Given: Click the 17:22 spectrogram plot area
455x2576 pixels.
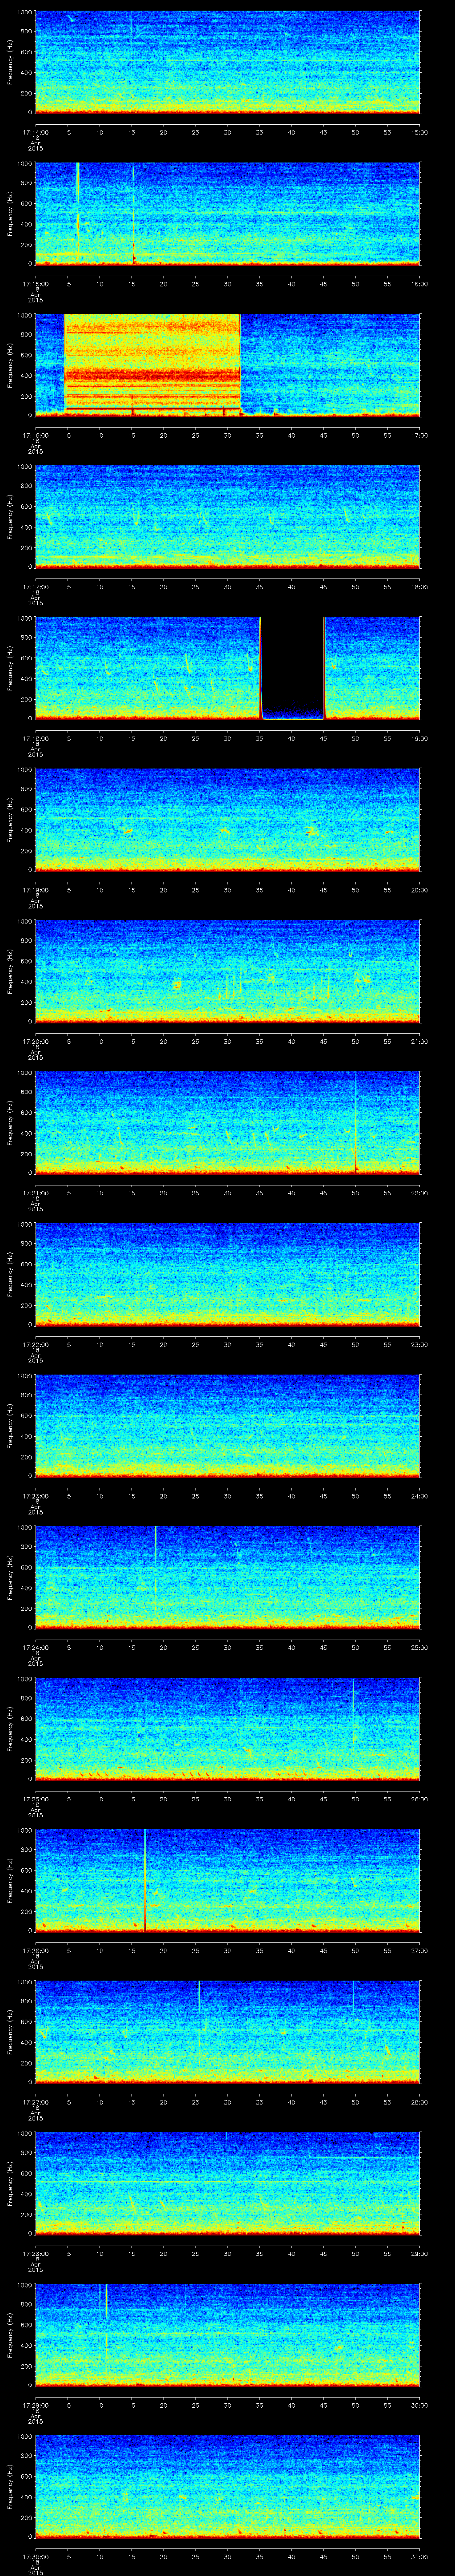Looking at the screenshot, I should [227, 1273].
